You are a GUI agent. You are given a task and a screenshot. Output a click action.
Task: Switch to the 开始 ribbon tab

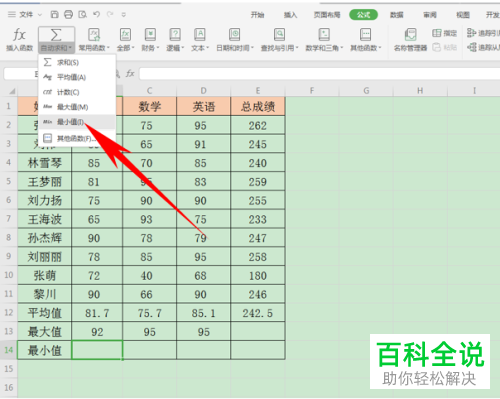click(257, 15)
